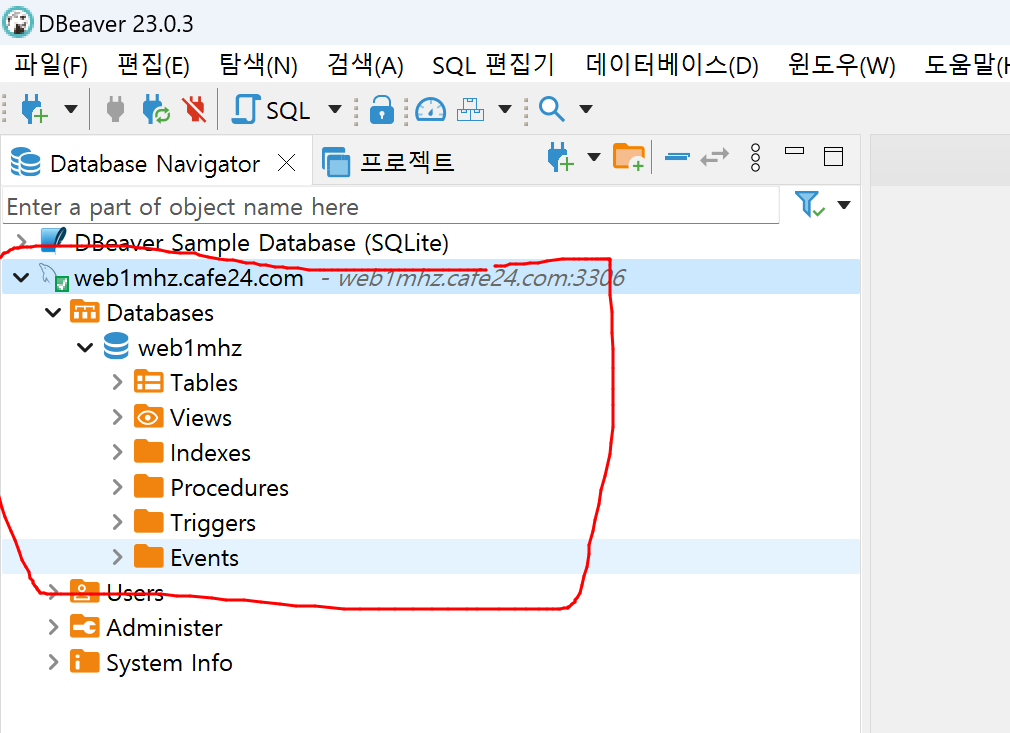Click navigator panel's New Connection plug icon

coord(560,157)
